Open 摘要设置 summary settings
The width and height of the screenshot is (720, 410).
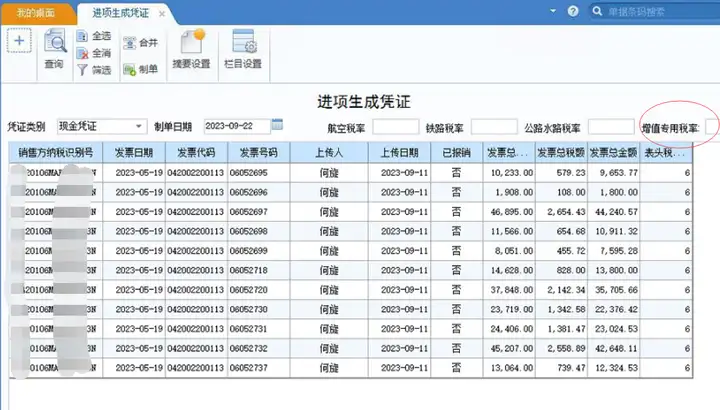click(x=191, y=49)
